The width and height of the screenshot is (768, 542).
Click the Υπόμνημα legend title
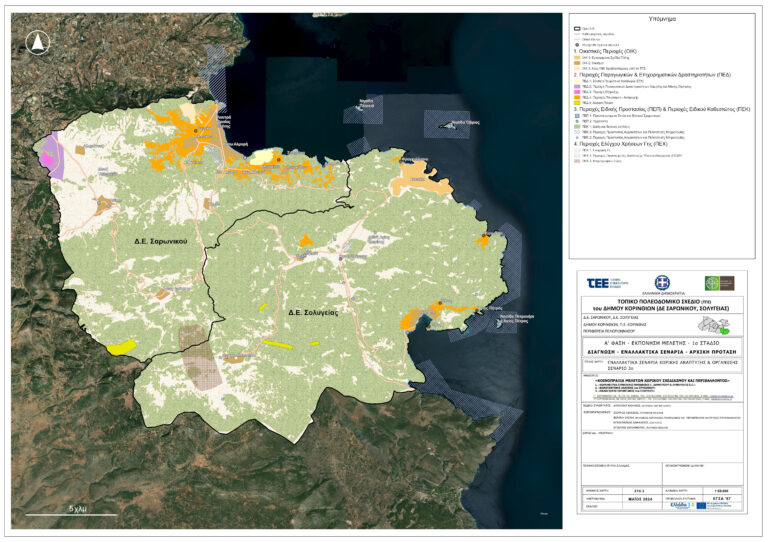[x=662, y=19]
